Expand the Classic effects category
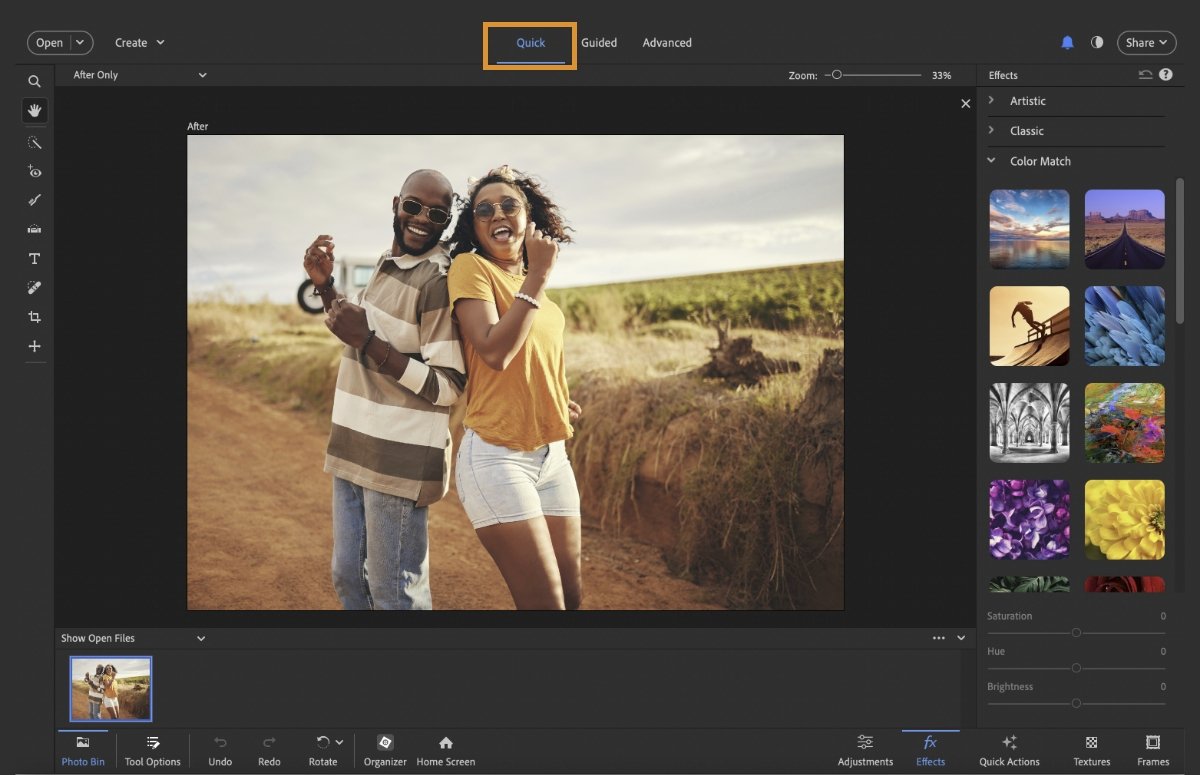The image size is (1200, 775). [x=1028, y=130]
